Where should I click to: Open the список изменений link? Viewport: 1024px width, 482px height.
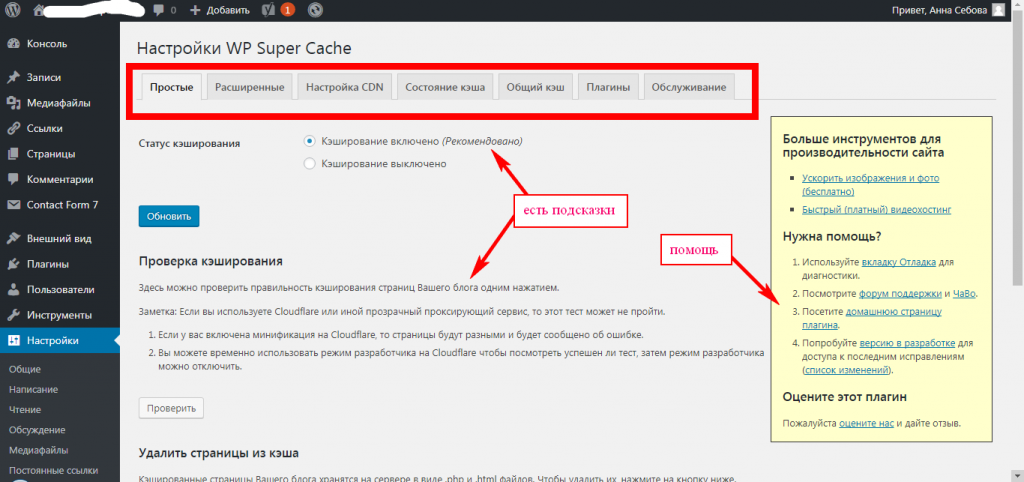pos(847,370)
